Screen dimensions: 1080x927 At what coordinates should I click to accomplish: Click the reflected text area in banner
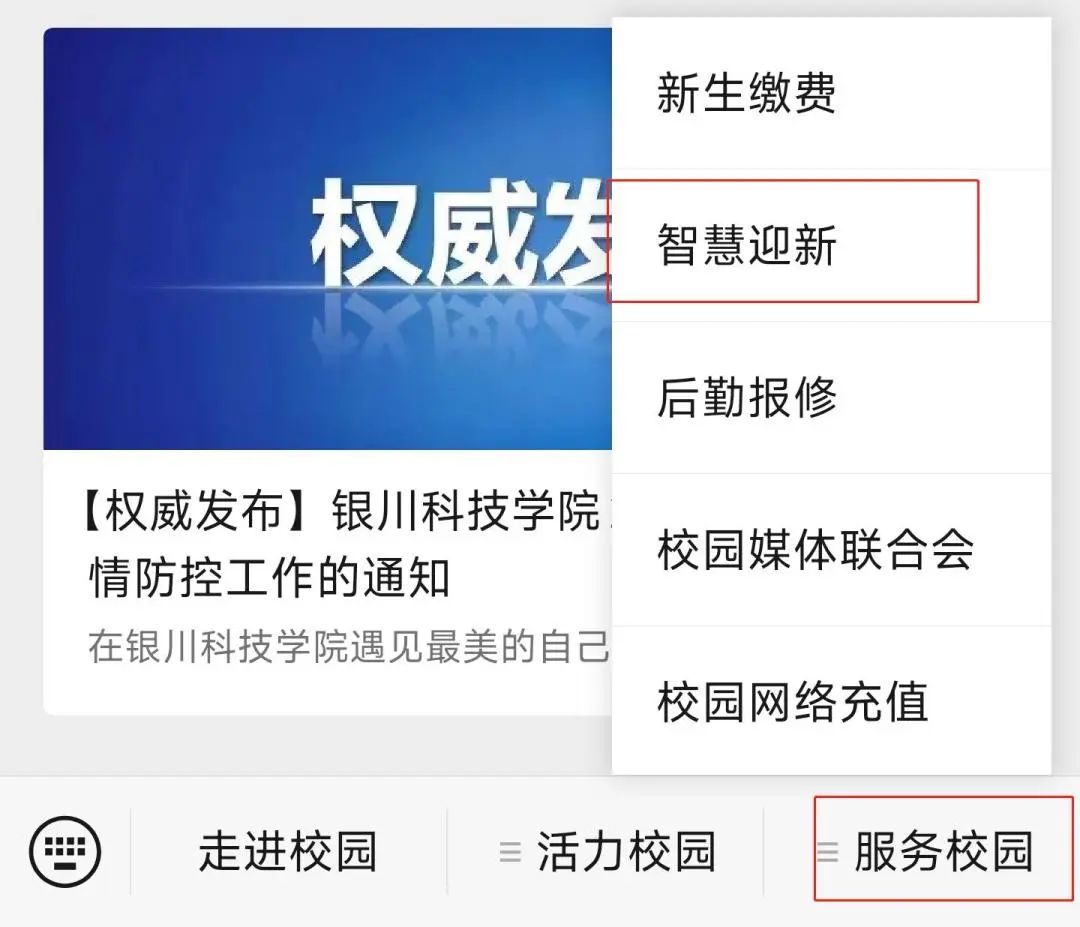pos(460,329)
